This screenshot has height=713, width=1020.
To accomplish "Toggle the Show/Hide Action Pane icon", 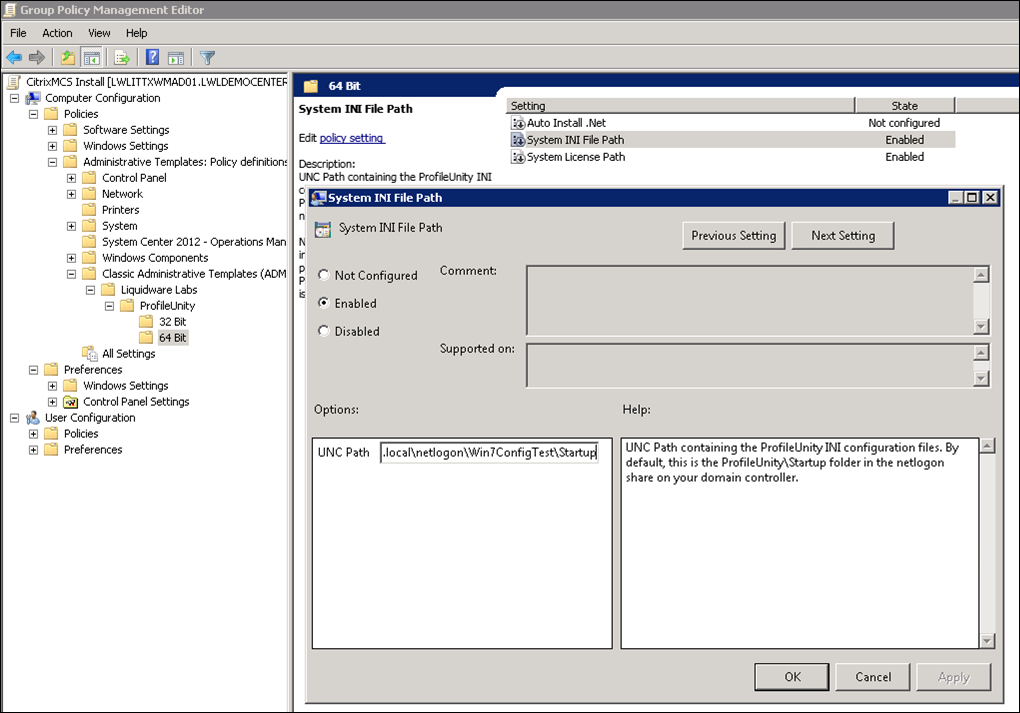I will (176, 58).
